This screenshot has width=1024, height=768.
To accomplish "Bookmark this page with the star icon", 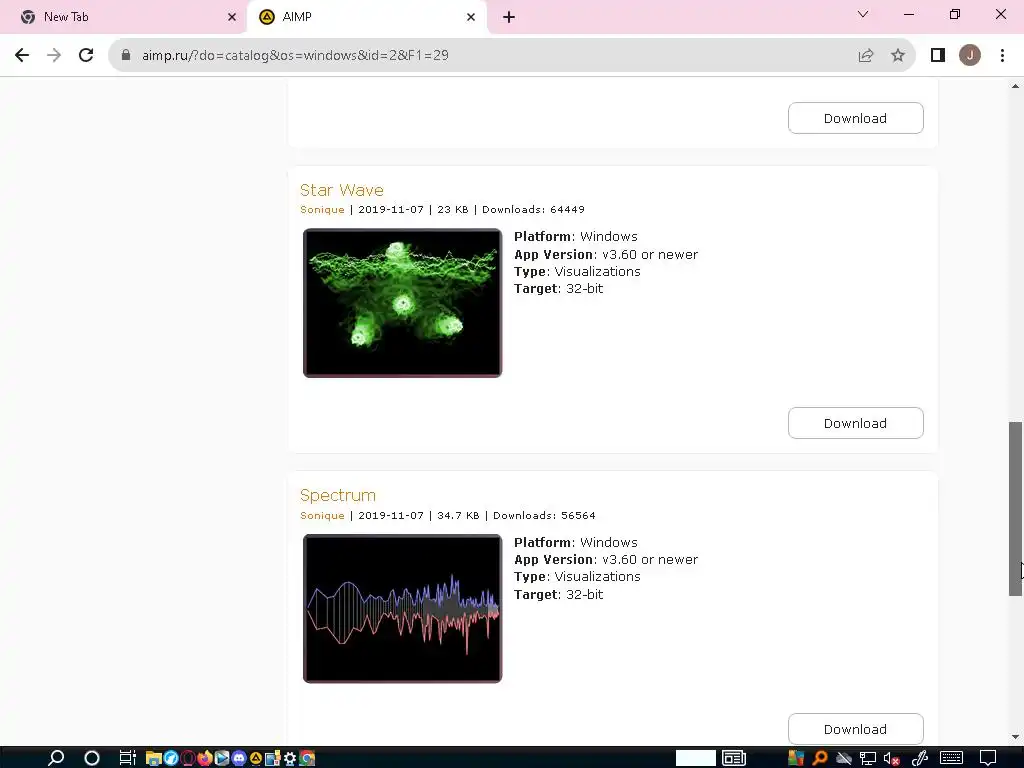I will pyautogui.click(x=898, y=55).
